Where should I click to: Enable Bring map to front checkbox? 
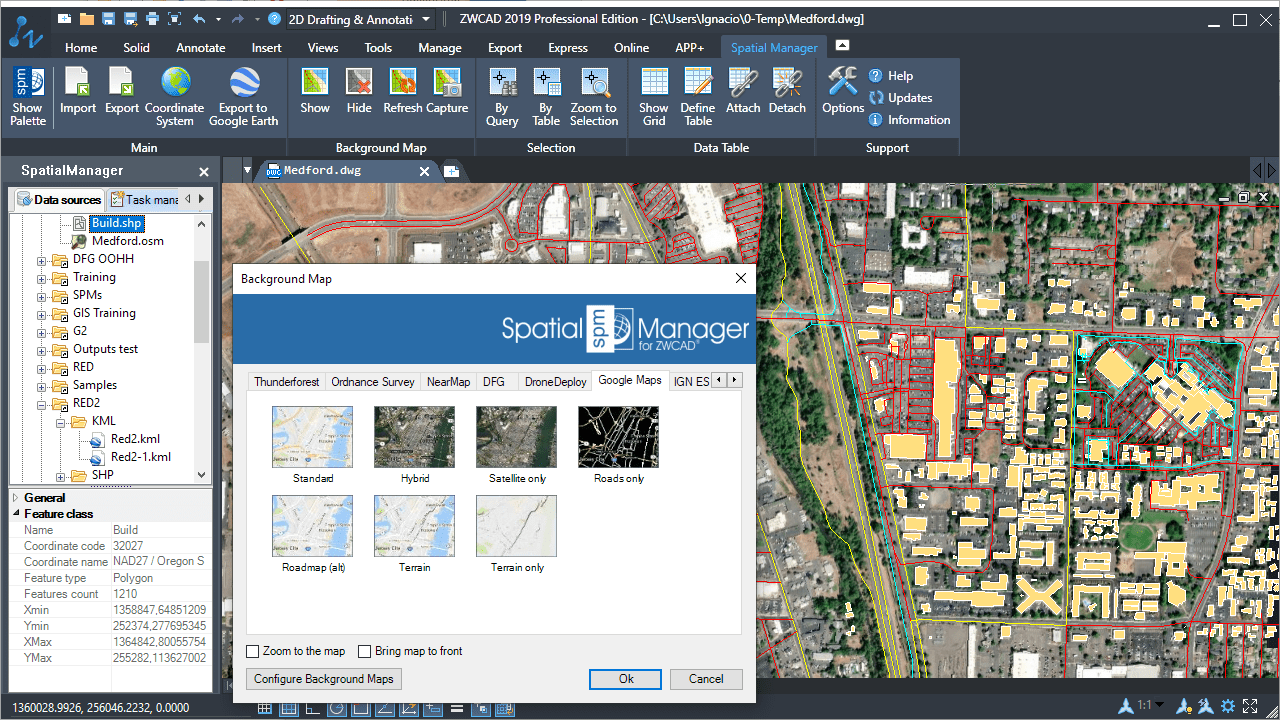(x=365, y=652)
